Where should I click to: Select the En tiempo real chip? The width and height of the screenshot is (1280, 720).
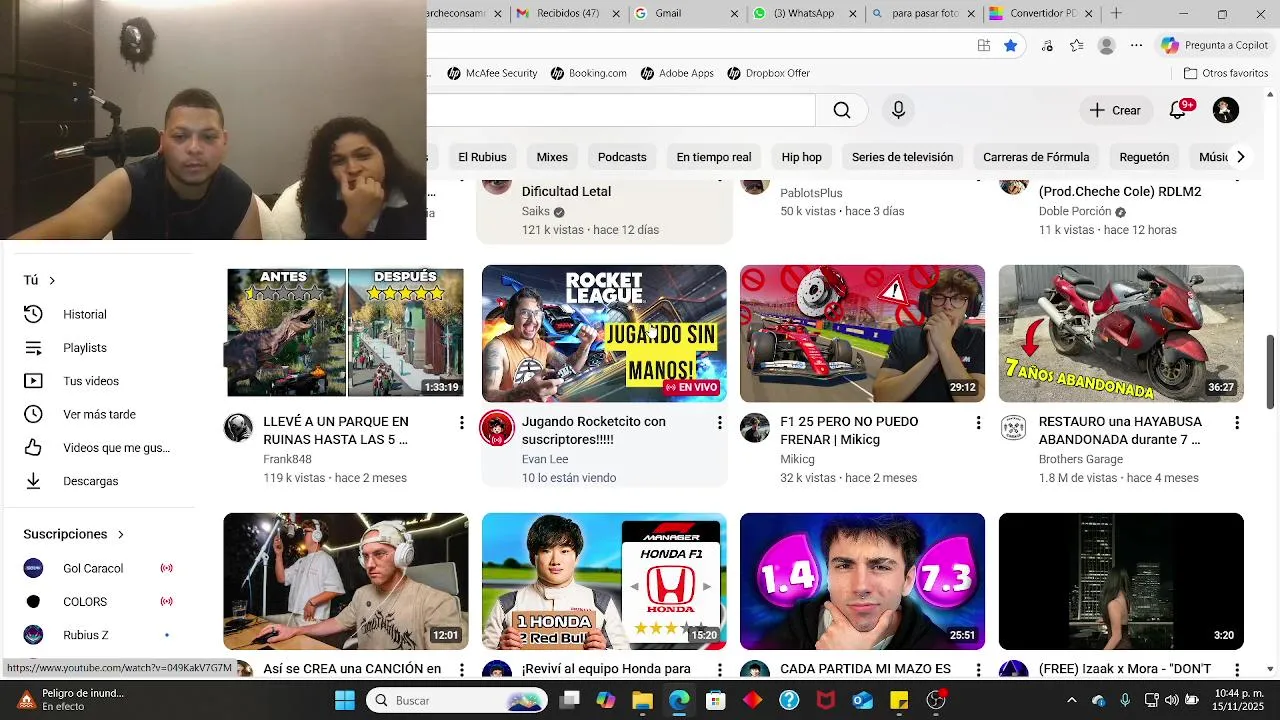[714, 157]
